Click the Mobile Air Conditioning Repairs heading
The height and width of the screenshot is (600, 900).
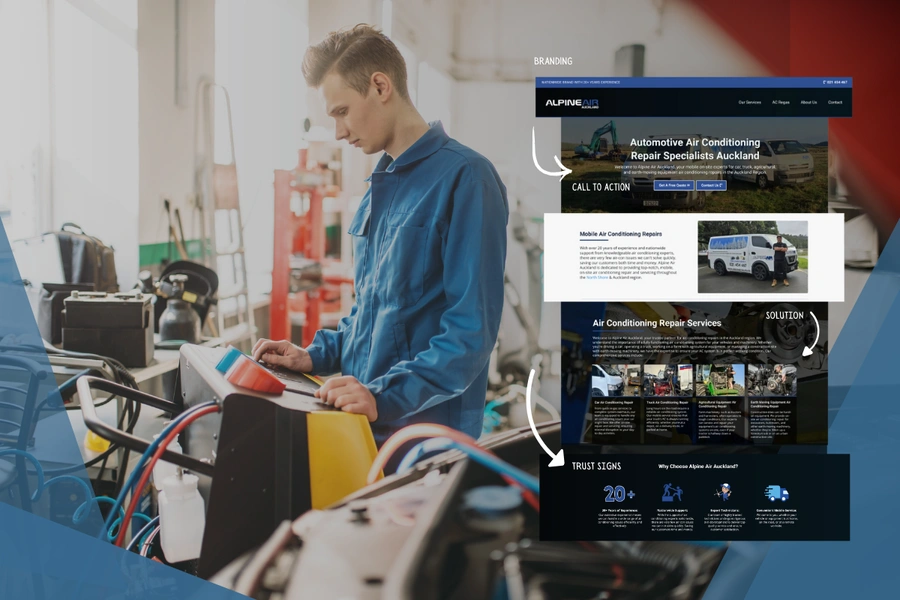pyautogui.click(x=620, y=234)
